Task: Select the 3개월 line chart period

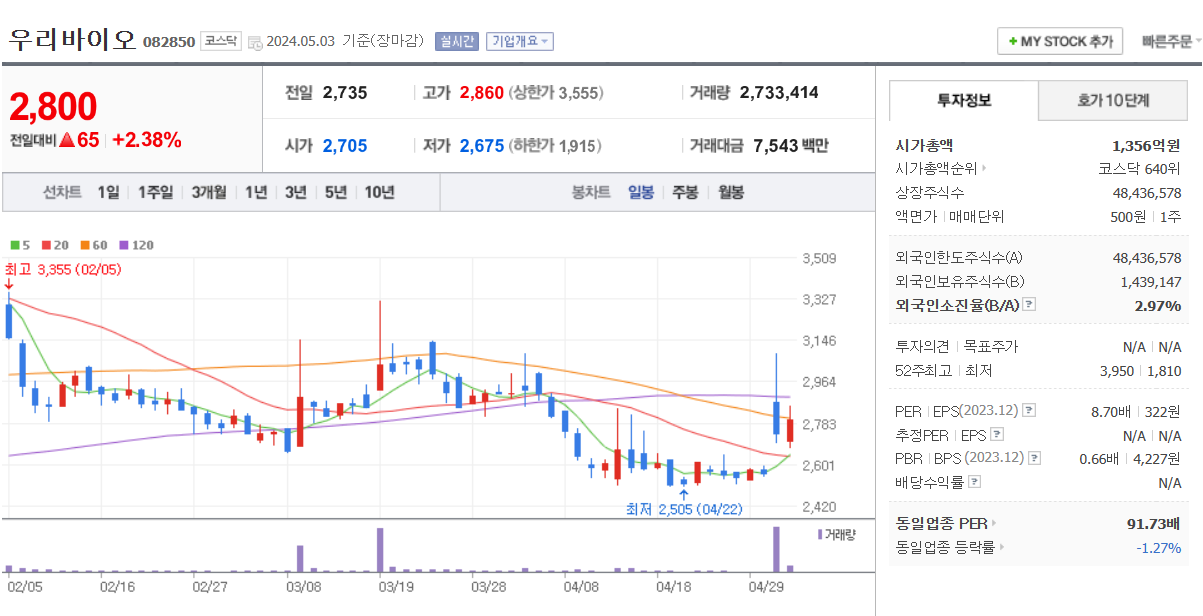Action: (x=209, y=193)
